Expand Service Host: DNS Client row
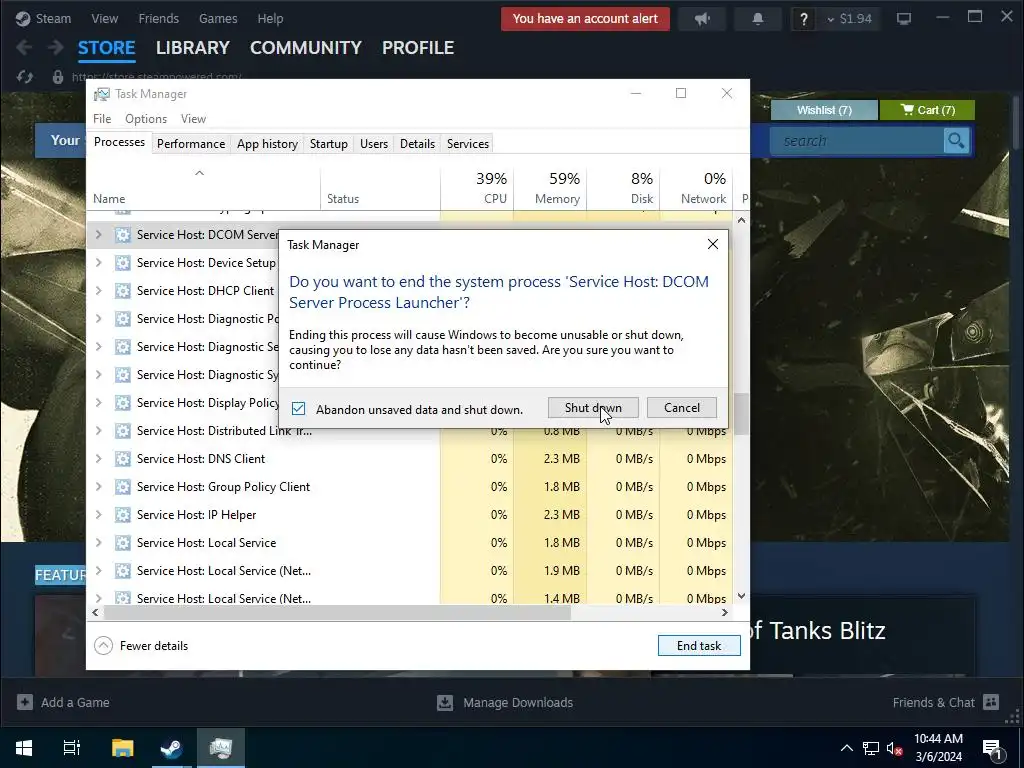 click(99, 458)
